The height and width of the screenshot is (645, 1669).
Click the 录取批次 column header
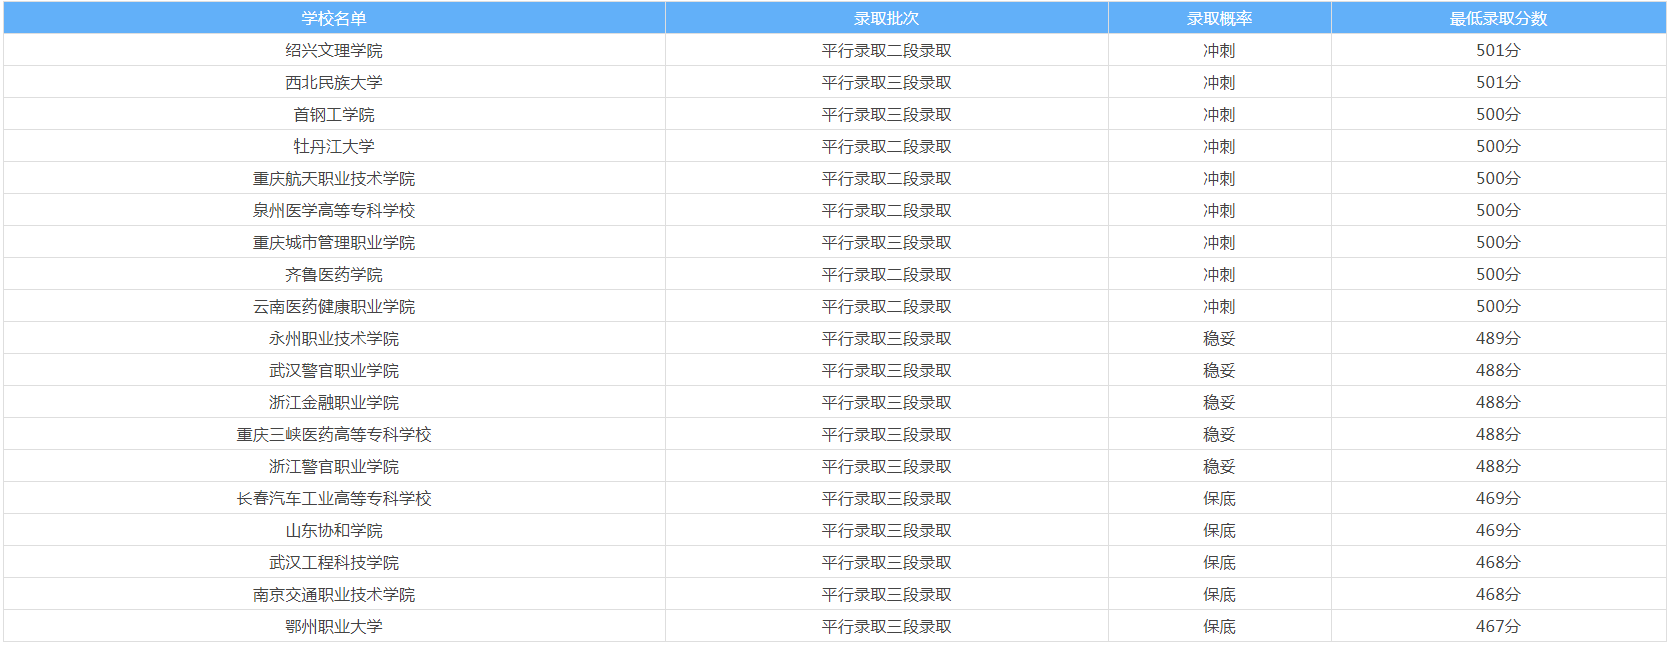coord(886,18)
